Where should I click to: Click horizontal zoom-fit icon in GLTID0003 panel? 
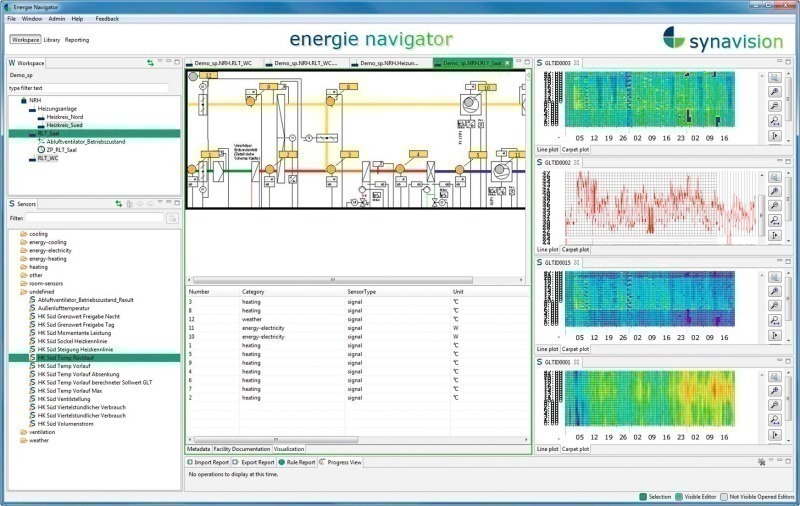(x=774, y=121)
